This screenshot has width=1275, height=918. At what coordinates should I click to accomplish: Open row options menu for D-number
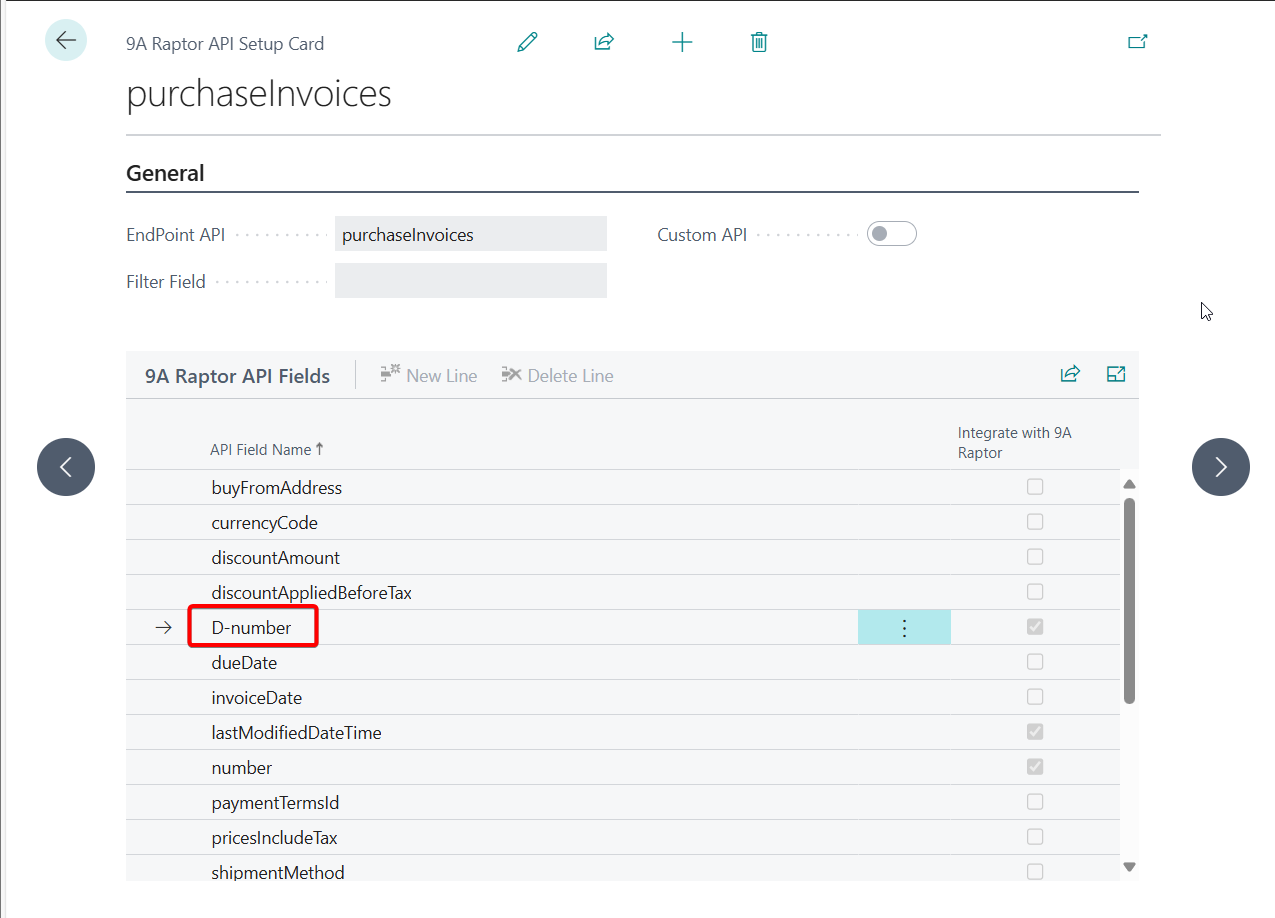[x=904, y=628]
